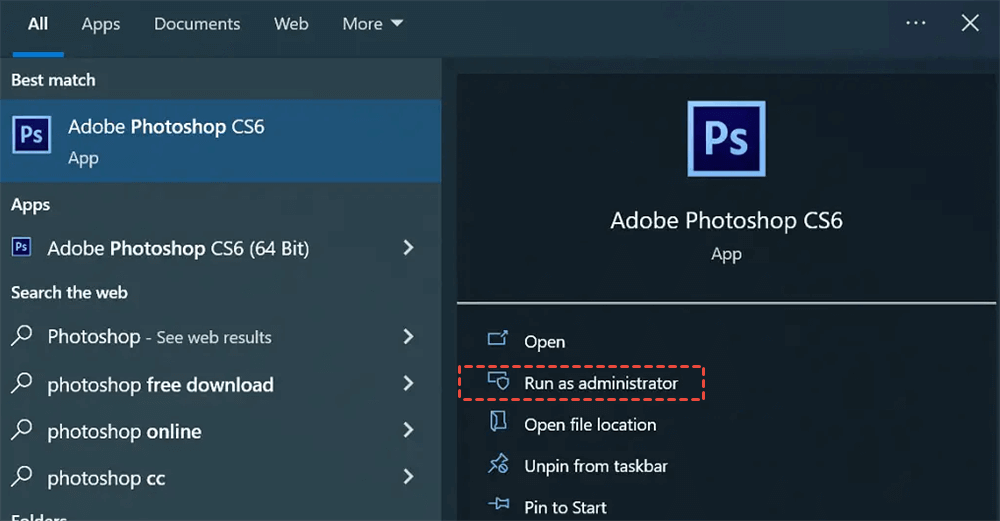Click the Unpin from taskbar icon
This screenshot has width=1000, height=521.
click(x=497, y=465)
